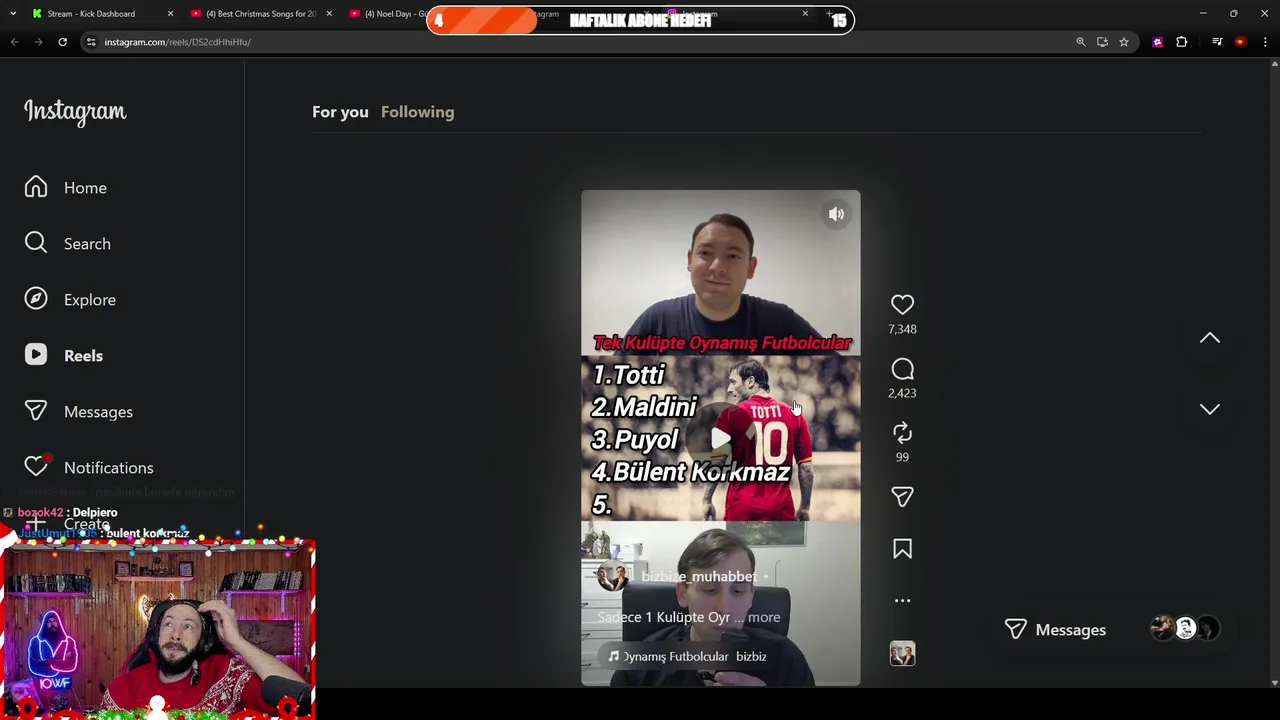Image resolution: width=1280 pixels, height=720 pixels.
Task: Open tab search dropdown arrow
Action: (x=12, y=14)
